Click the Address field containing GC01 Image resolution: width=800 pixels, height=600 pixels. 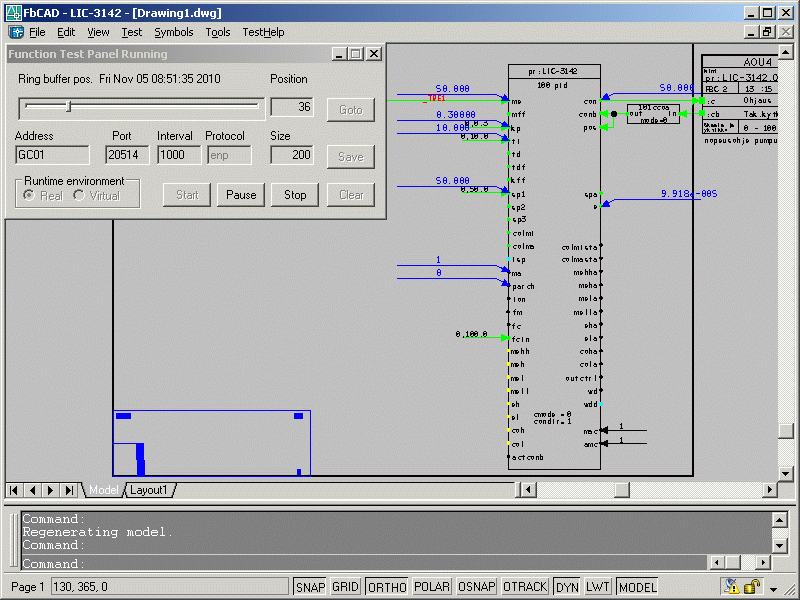(52, 155)
